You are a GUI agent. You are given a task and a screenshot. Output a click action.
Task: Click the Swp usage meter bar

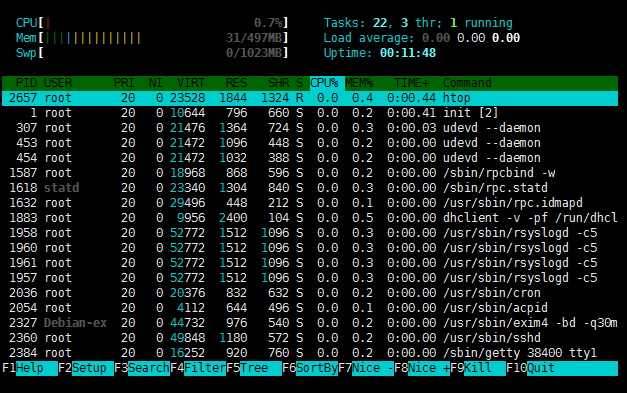(x=152, y=53)
